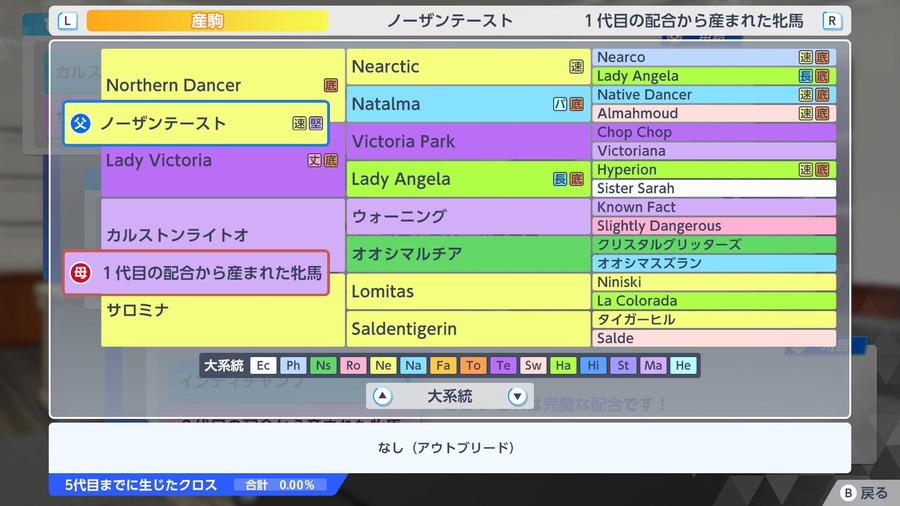Switch to the ノーザンテースト tab

click(450, 21)
